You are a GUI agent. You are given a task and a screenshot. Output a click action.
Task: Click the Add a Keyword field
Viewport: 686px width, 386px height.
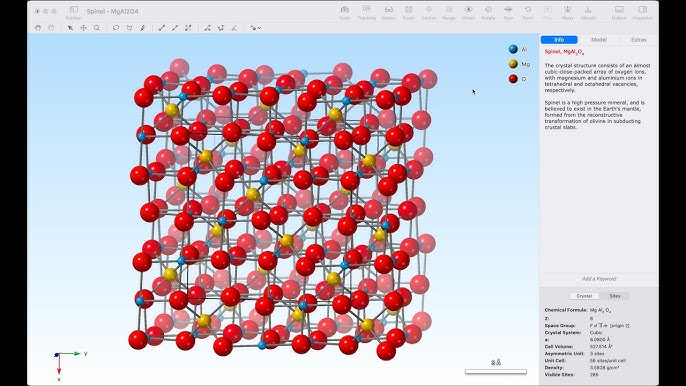(x=599, y=279)
